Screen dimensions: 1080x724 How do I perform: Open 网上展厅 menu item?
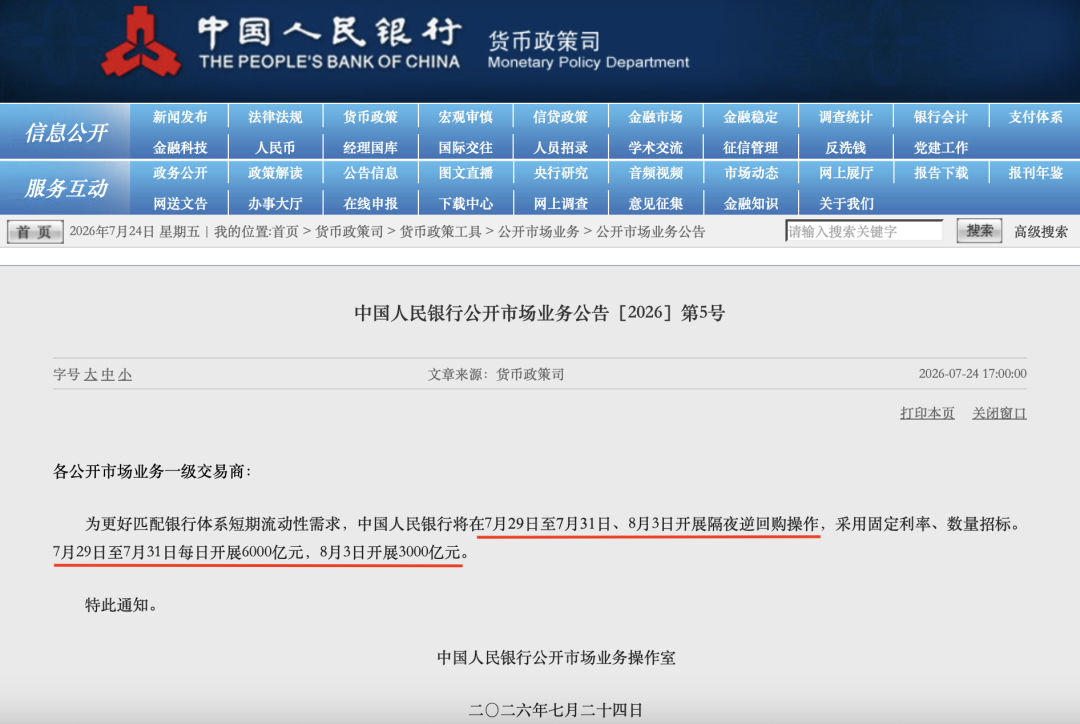(846, 173)
